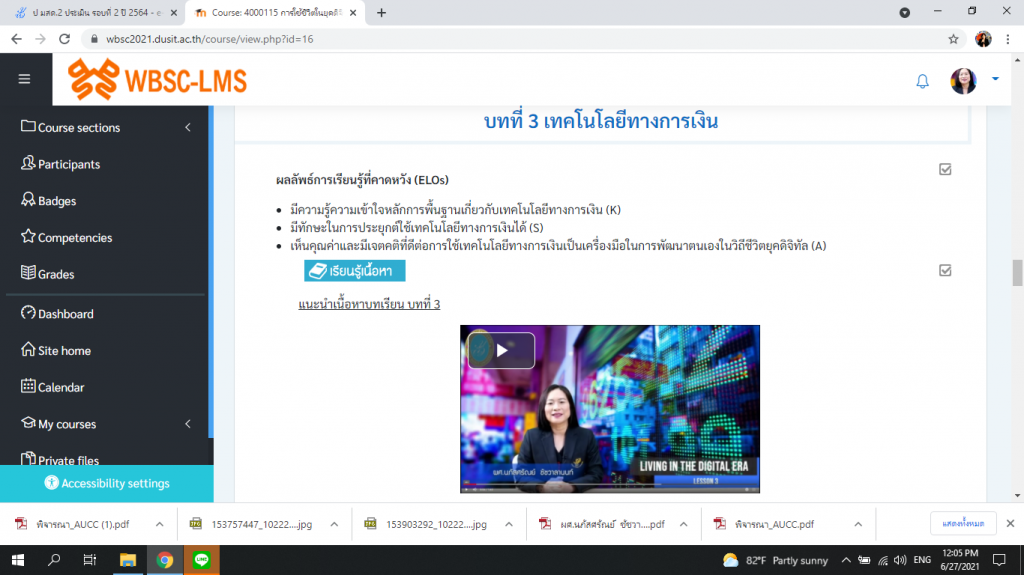Click the address bar URL
The height and width of the screenshot is (575, 1024).
(210, 39)
